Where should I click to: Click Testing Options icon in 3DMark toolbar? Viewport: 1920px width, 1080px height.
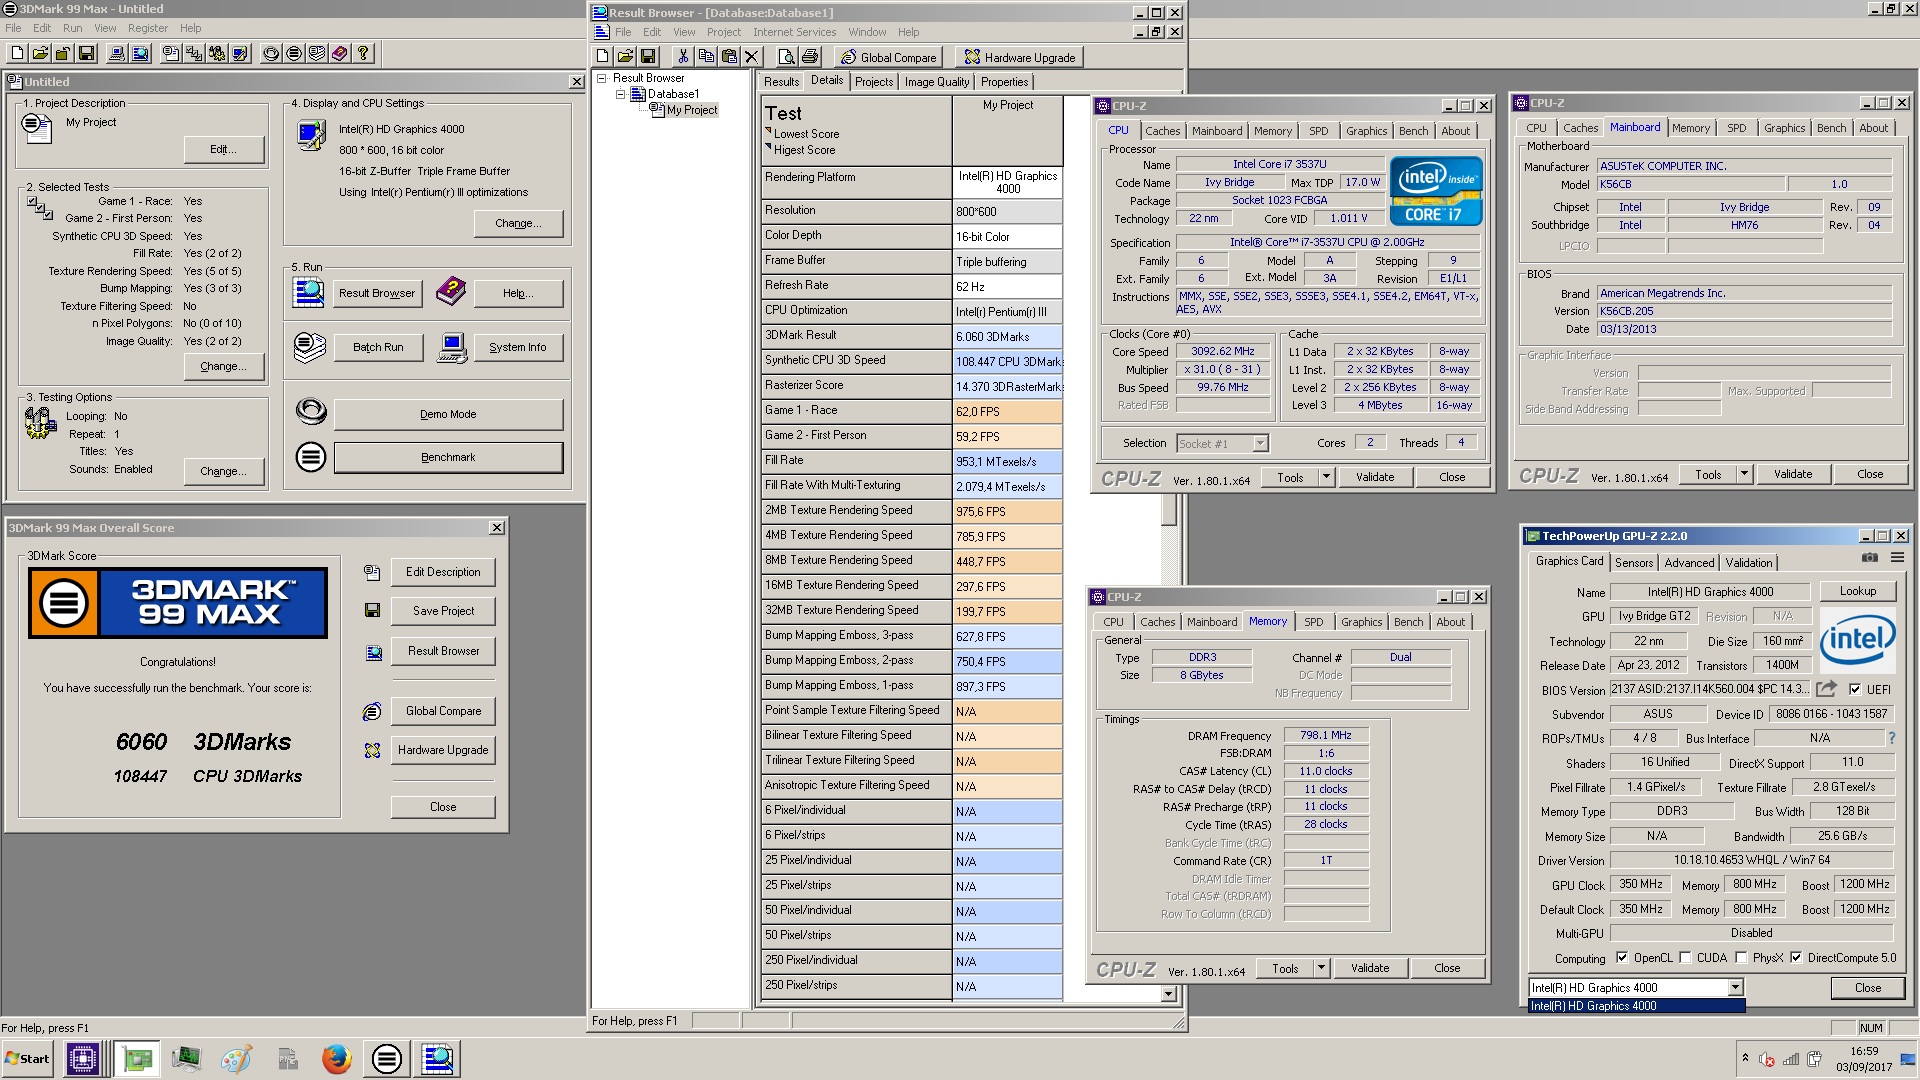tap(217, 53)
